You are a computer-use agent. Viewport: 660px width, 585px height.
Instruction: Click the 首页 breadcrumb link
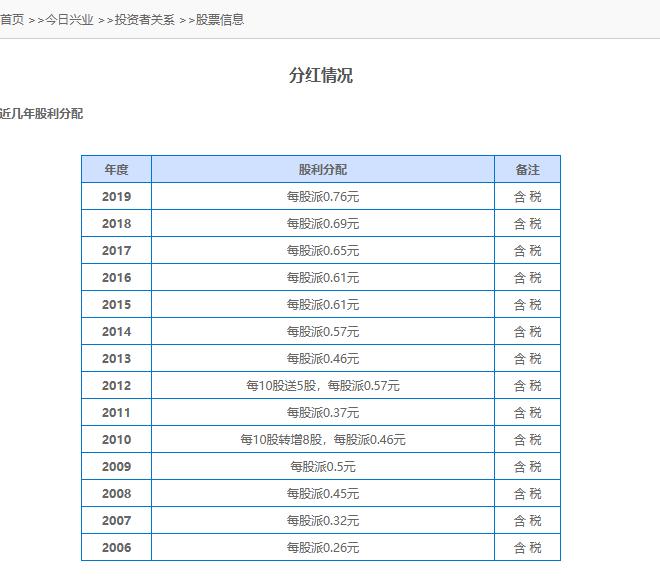[11, 19]
